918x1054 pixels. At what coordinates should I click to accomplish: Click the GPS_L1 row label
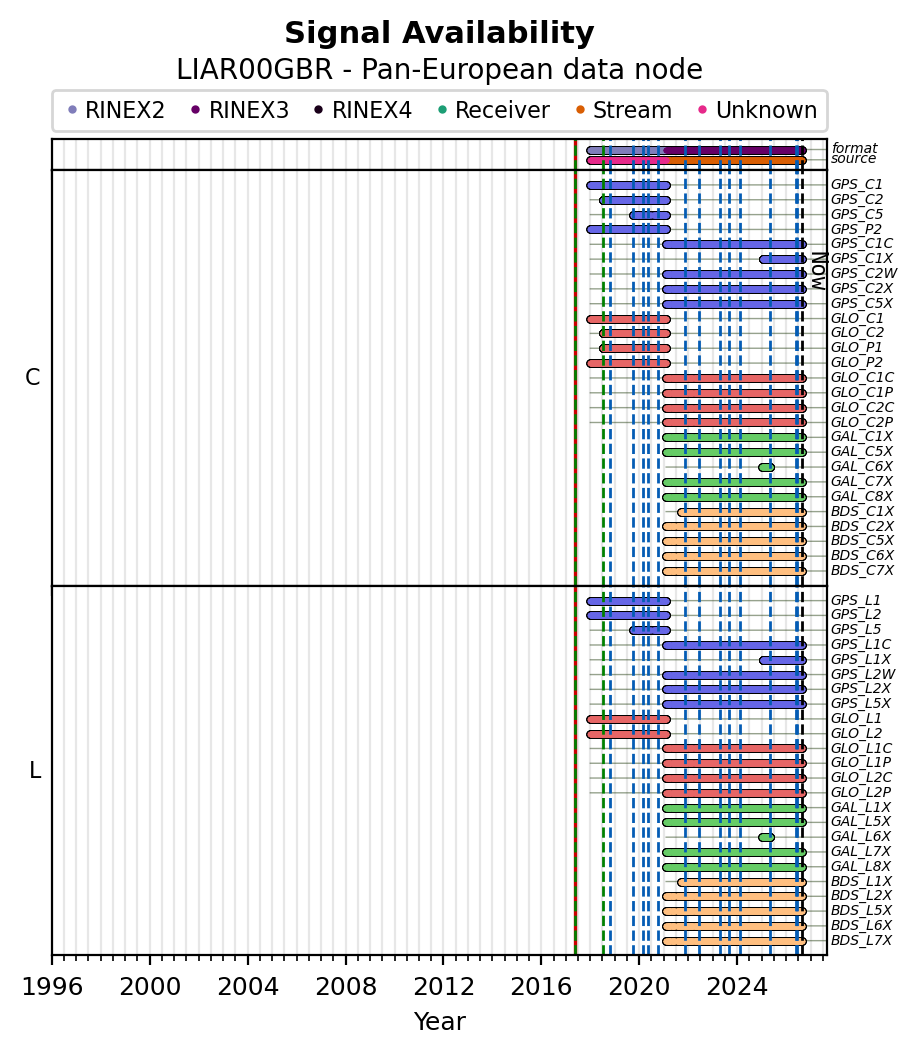click(856, 600)
